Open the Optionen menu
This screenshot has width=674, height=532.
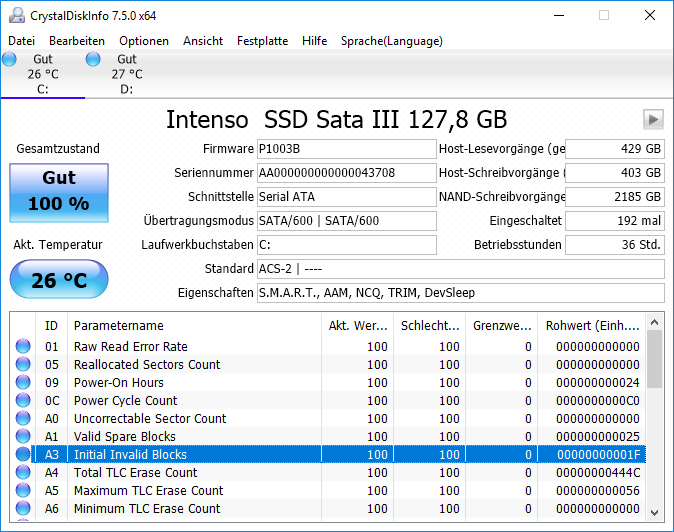tap(144, 41)
